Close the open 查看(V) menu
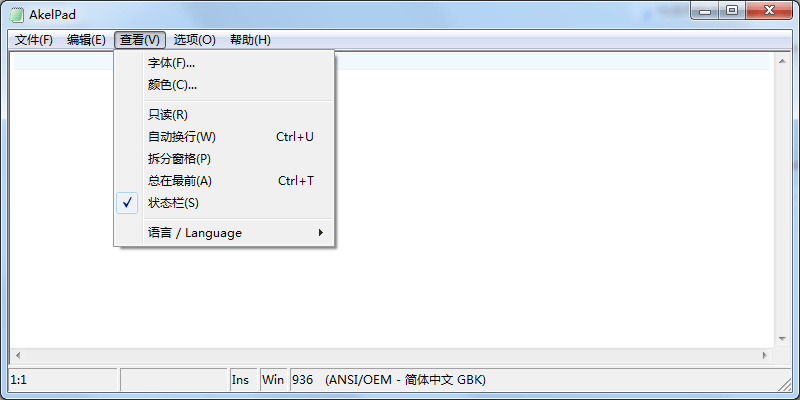800x400 pixels. coord(139,40)
